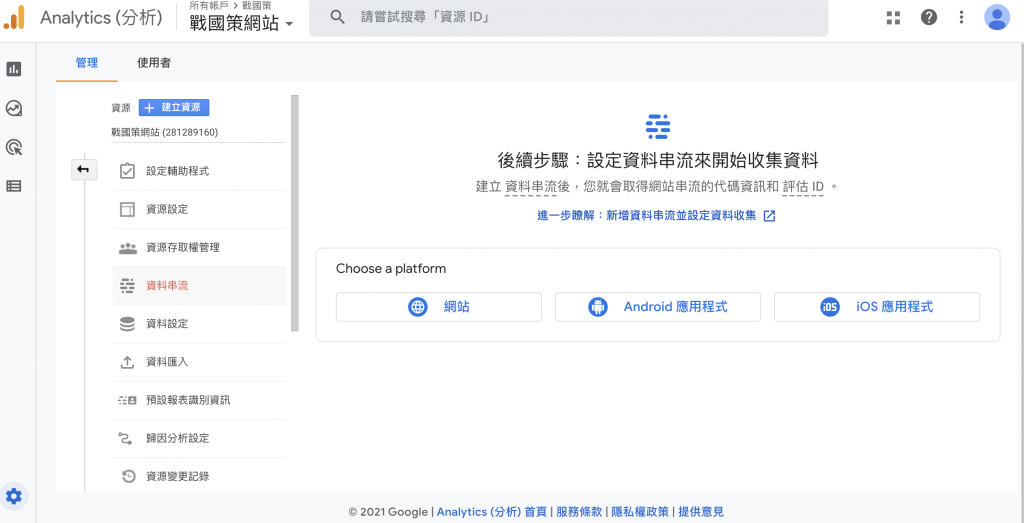
Task: Open the Advertising icon in left rail
Action: tap(14, 147)
